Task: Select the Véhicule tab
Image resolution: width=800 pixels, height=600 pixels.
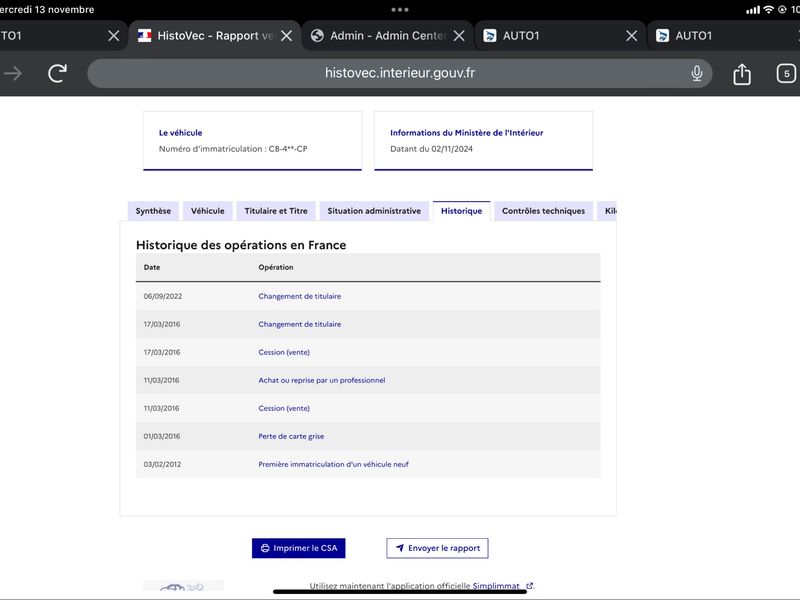Action: pyautogui.click(x=208, y=211)
